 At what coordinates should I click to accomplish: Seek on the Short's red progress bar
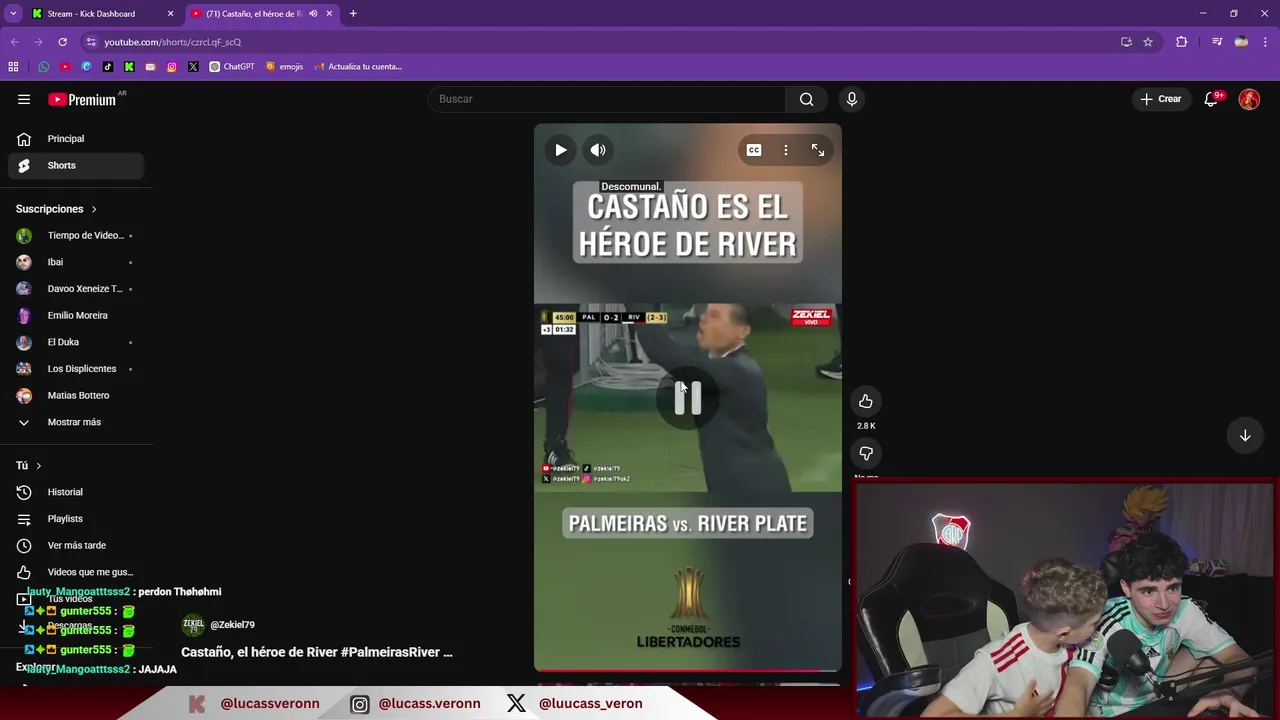pyautogui.click(x=688, y=671)
